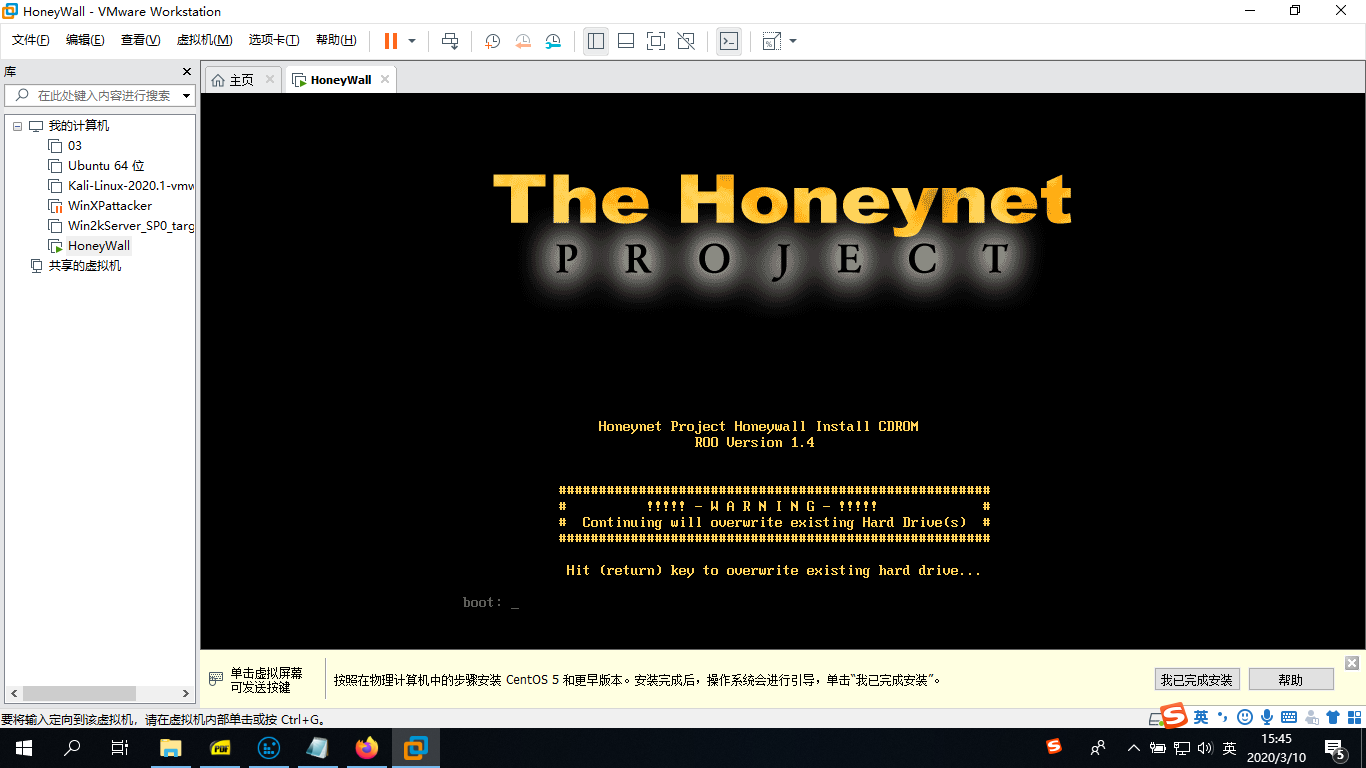Click the VMware Workstation taskbar icon

click(x=416, y=748)
